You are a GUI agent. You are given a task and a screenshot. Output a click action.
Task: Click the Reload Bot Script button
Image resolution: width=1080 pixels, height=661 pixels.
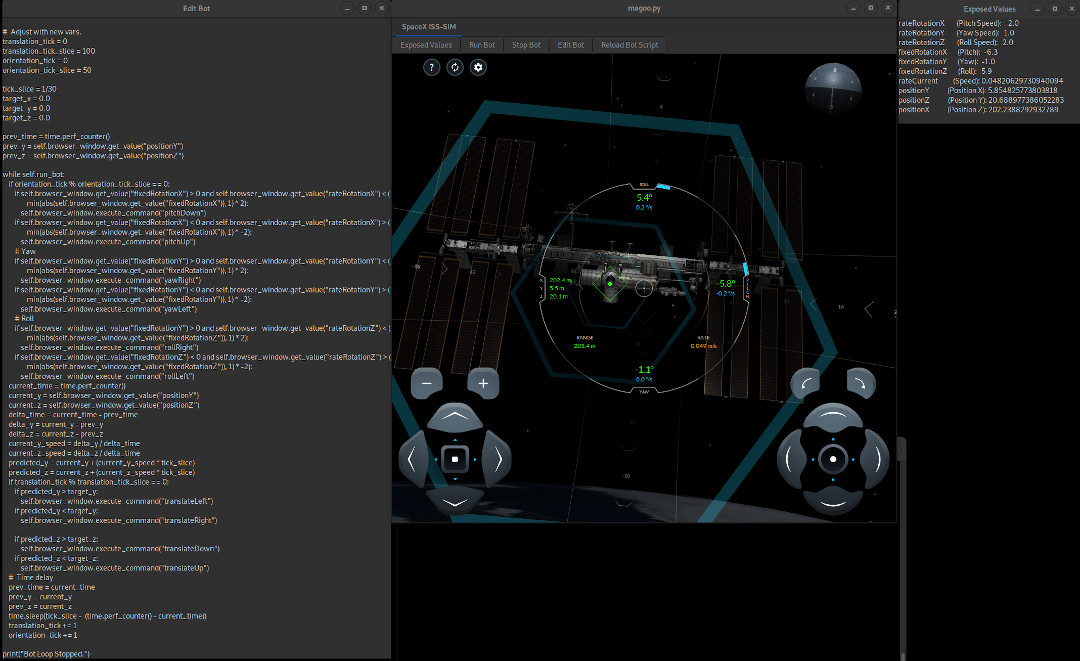tap(630, 45)
